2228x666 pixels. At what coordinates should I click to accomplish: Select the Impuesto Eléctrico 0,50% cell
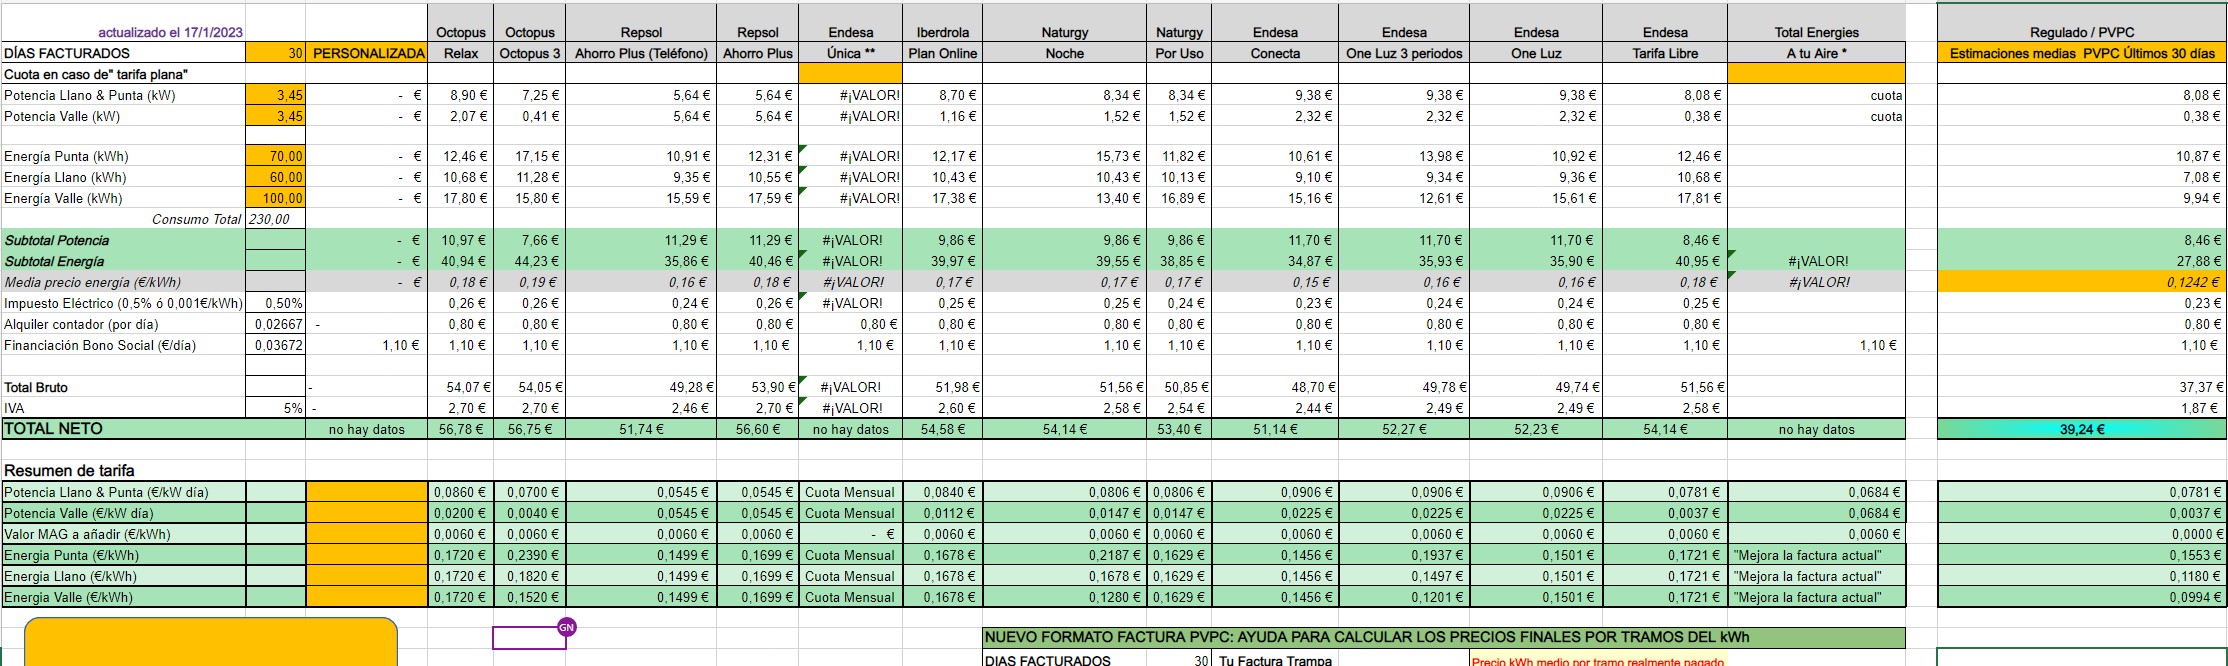275,303
